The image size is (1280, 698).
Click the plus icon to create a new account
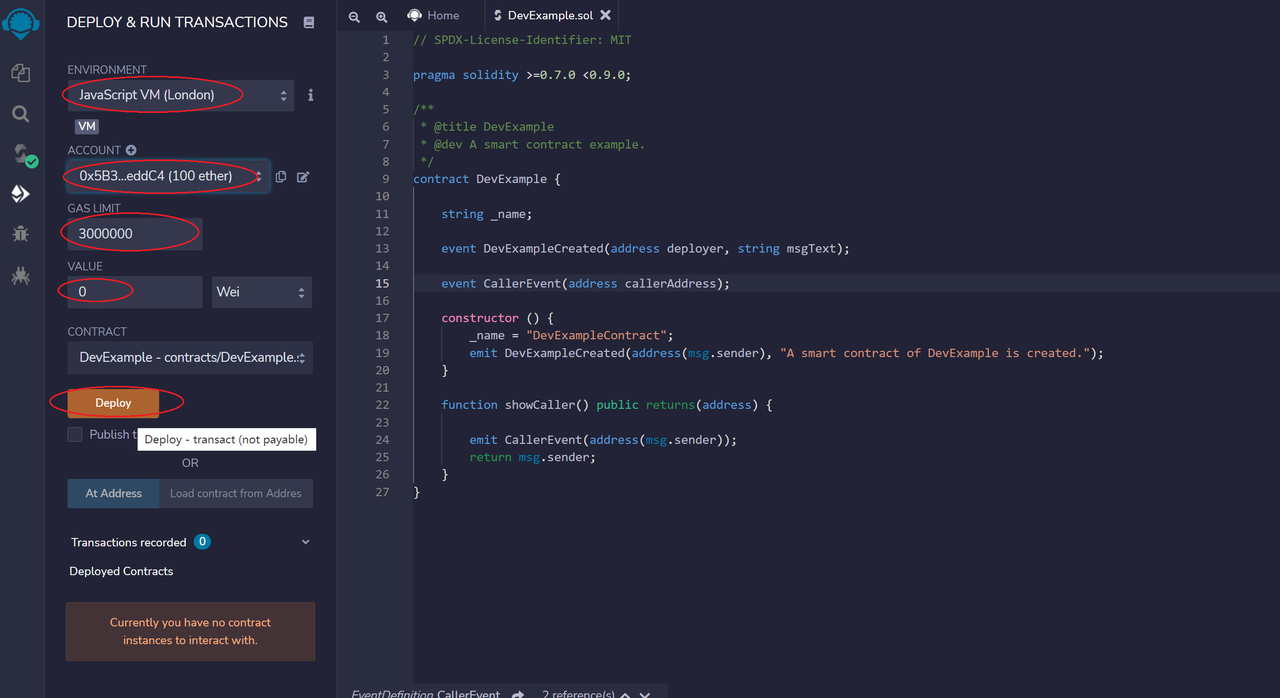point(131,150)
